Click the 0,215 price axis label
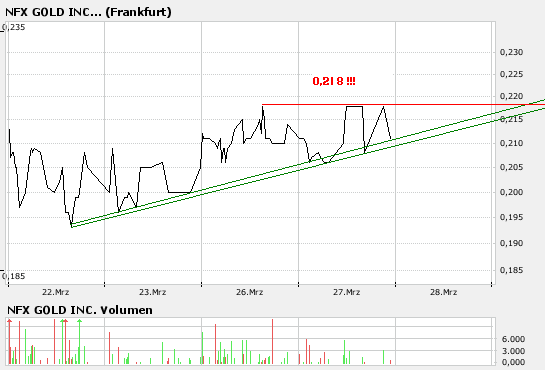545x384 pixels. (511, 119)
